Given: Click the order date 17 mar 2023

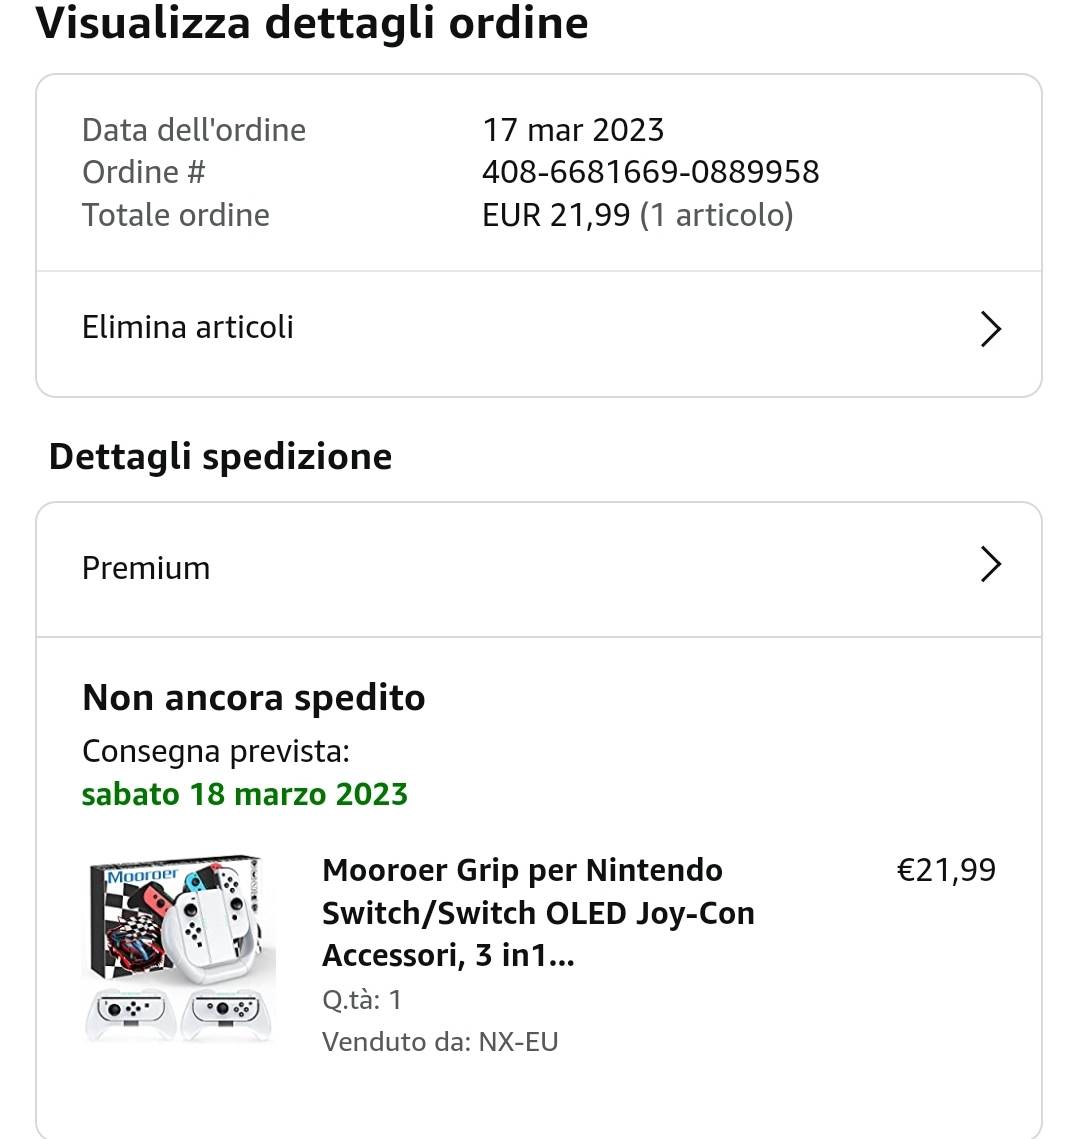Looking at the screenshot, I should [573, 130].
